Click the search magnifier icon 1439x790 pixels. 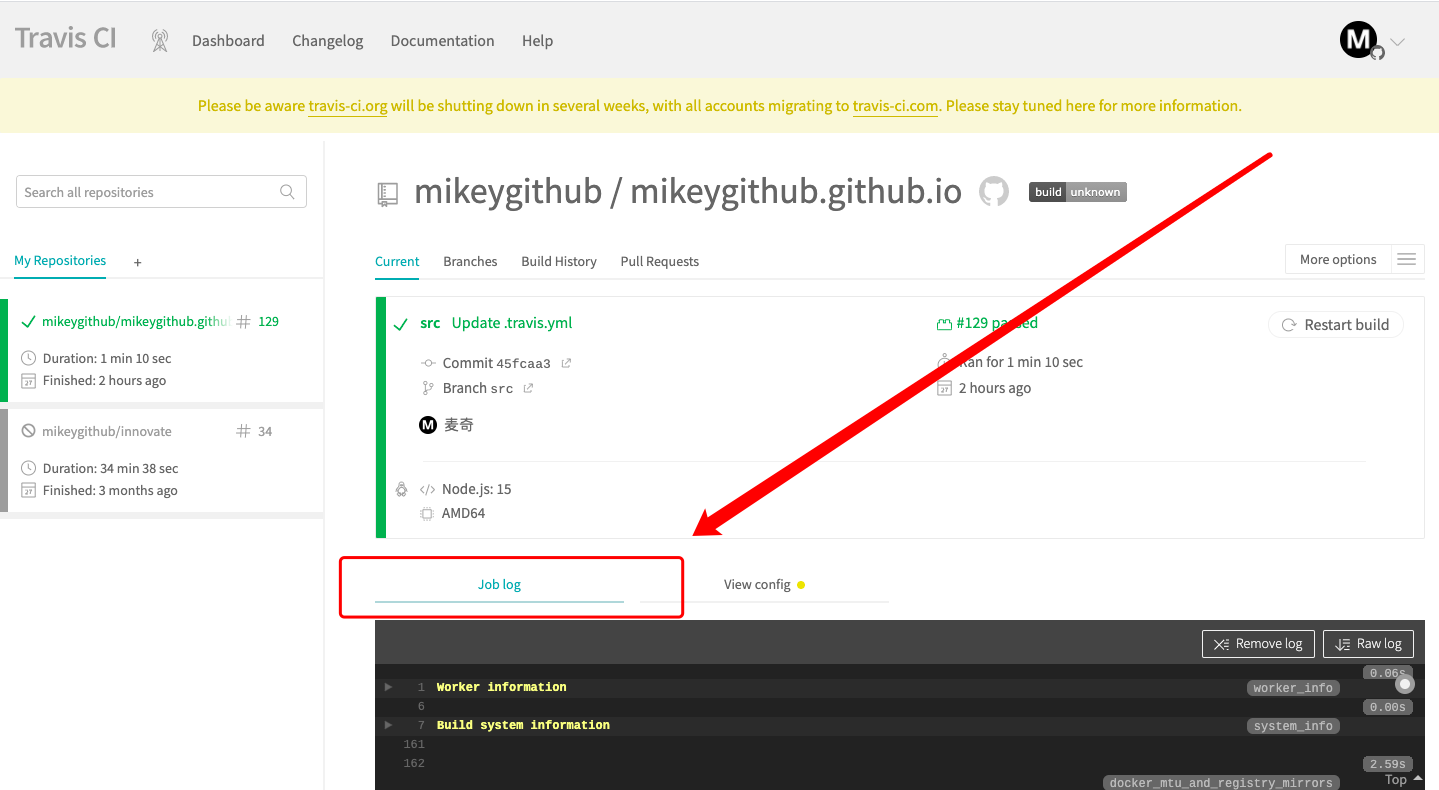coord(287,192)
